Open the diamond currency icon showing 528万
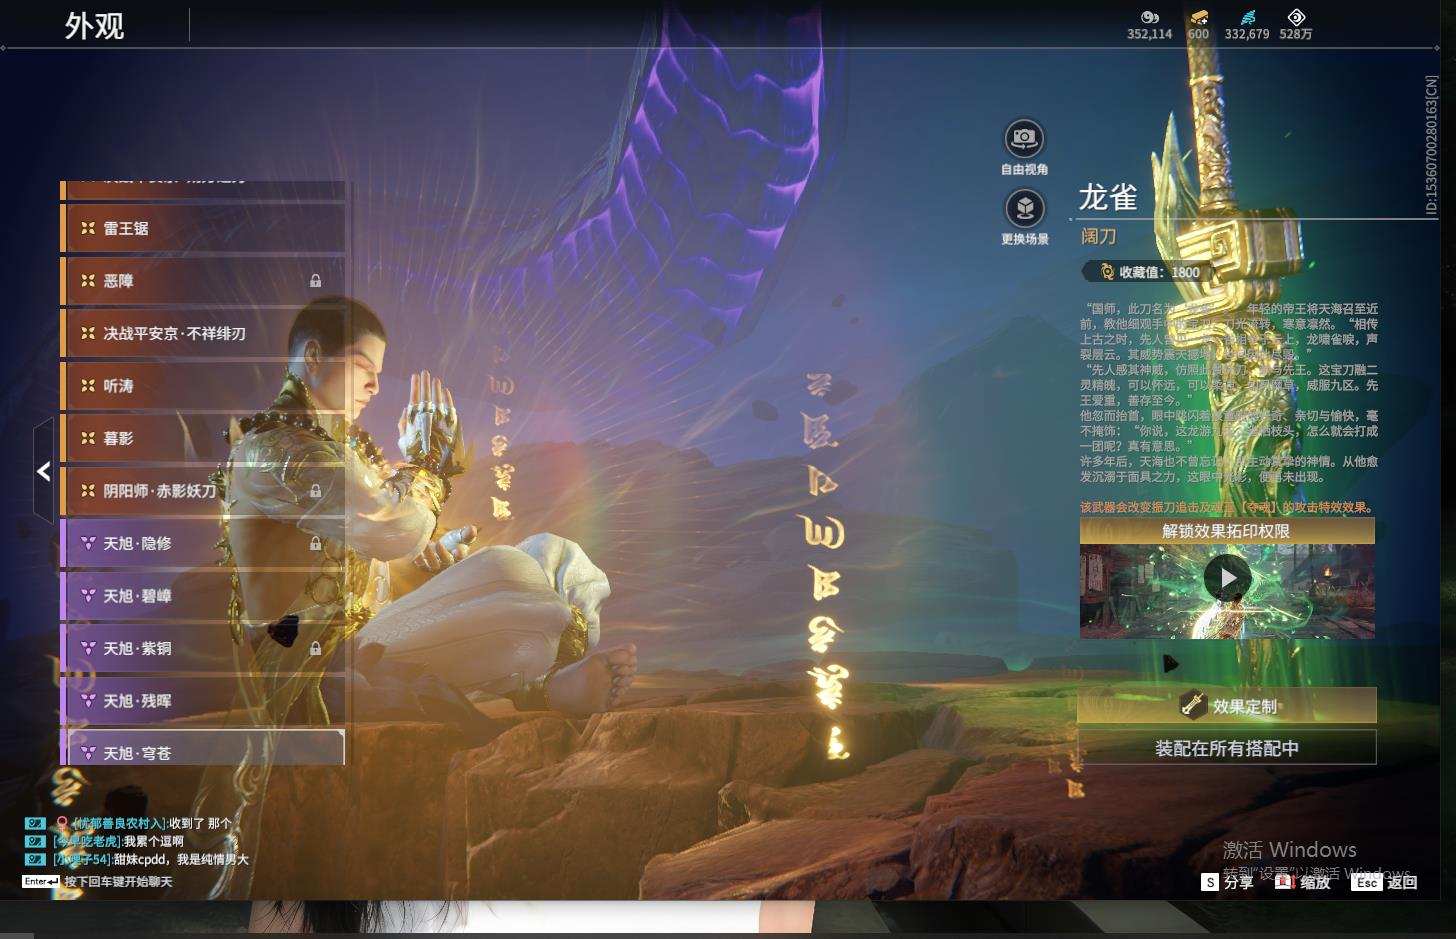 (1296, 25)
